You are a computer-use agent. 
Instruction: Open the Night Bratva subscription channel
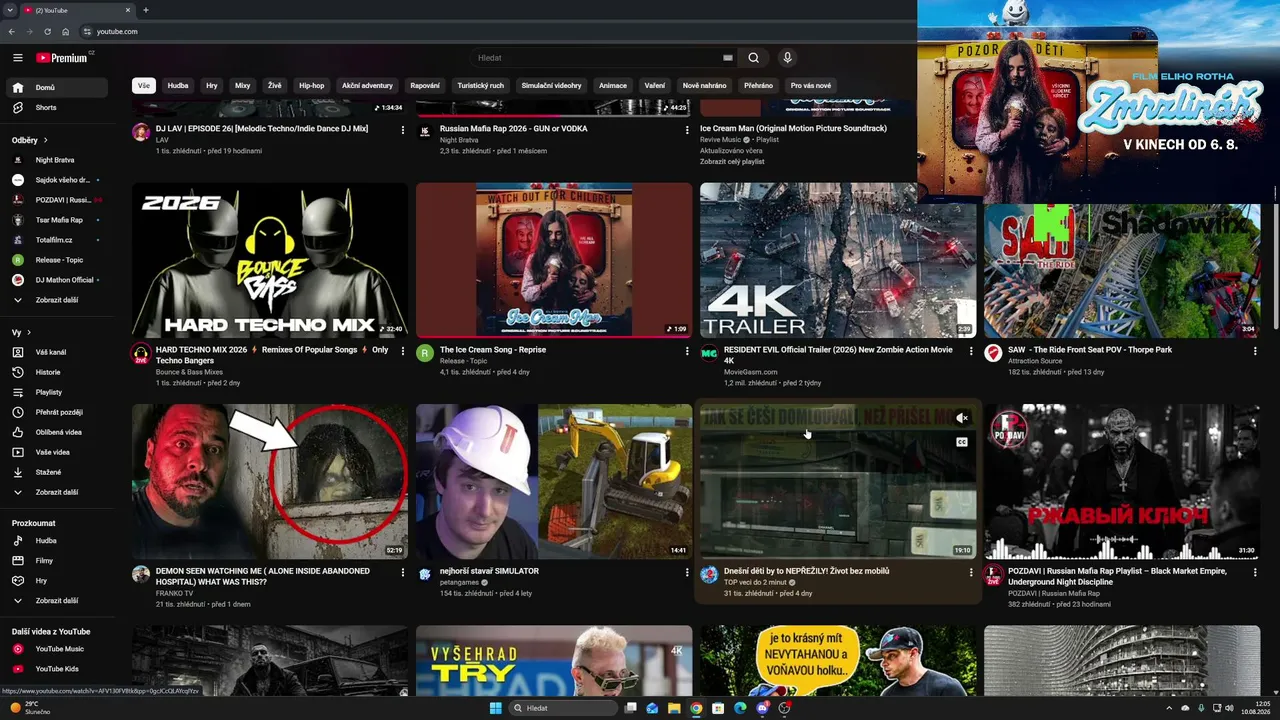pos(57,160)
